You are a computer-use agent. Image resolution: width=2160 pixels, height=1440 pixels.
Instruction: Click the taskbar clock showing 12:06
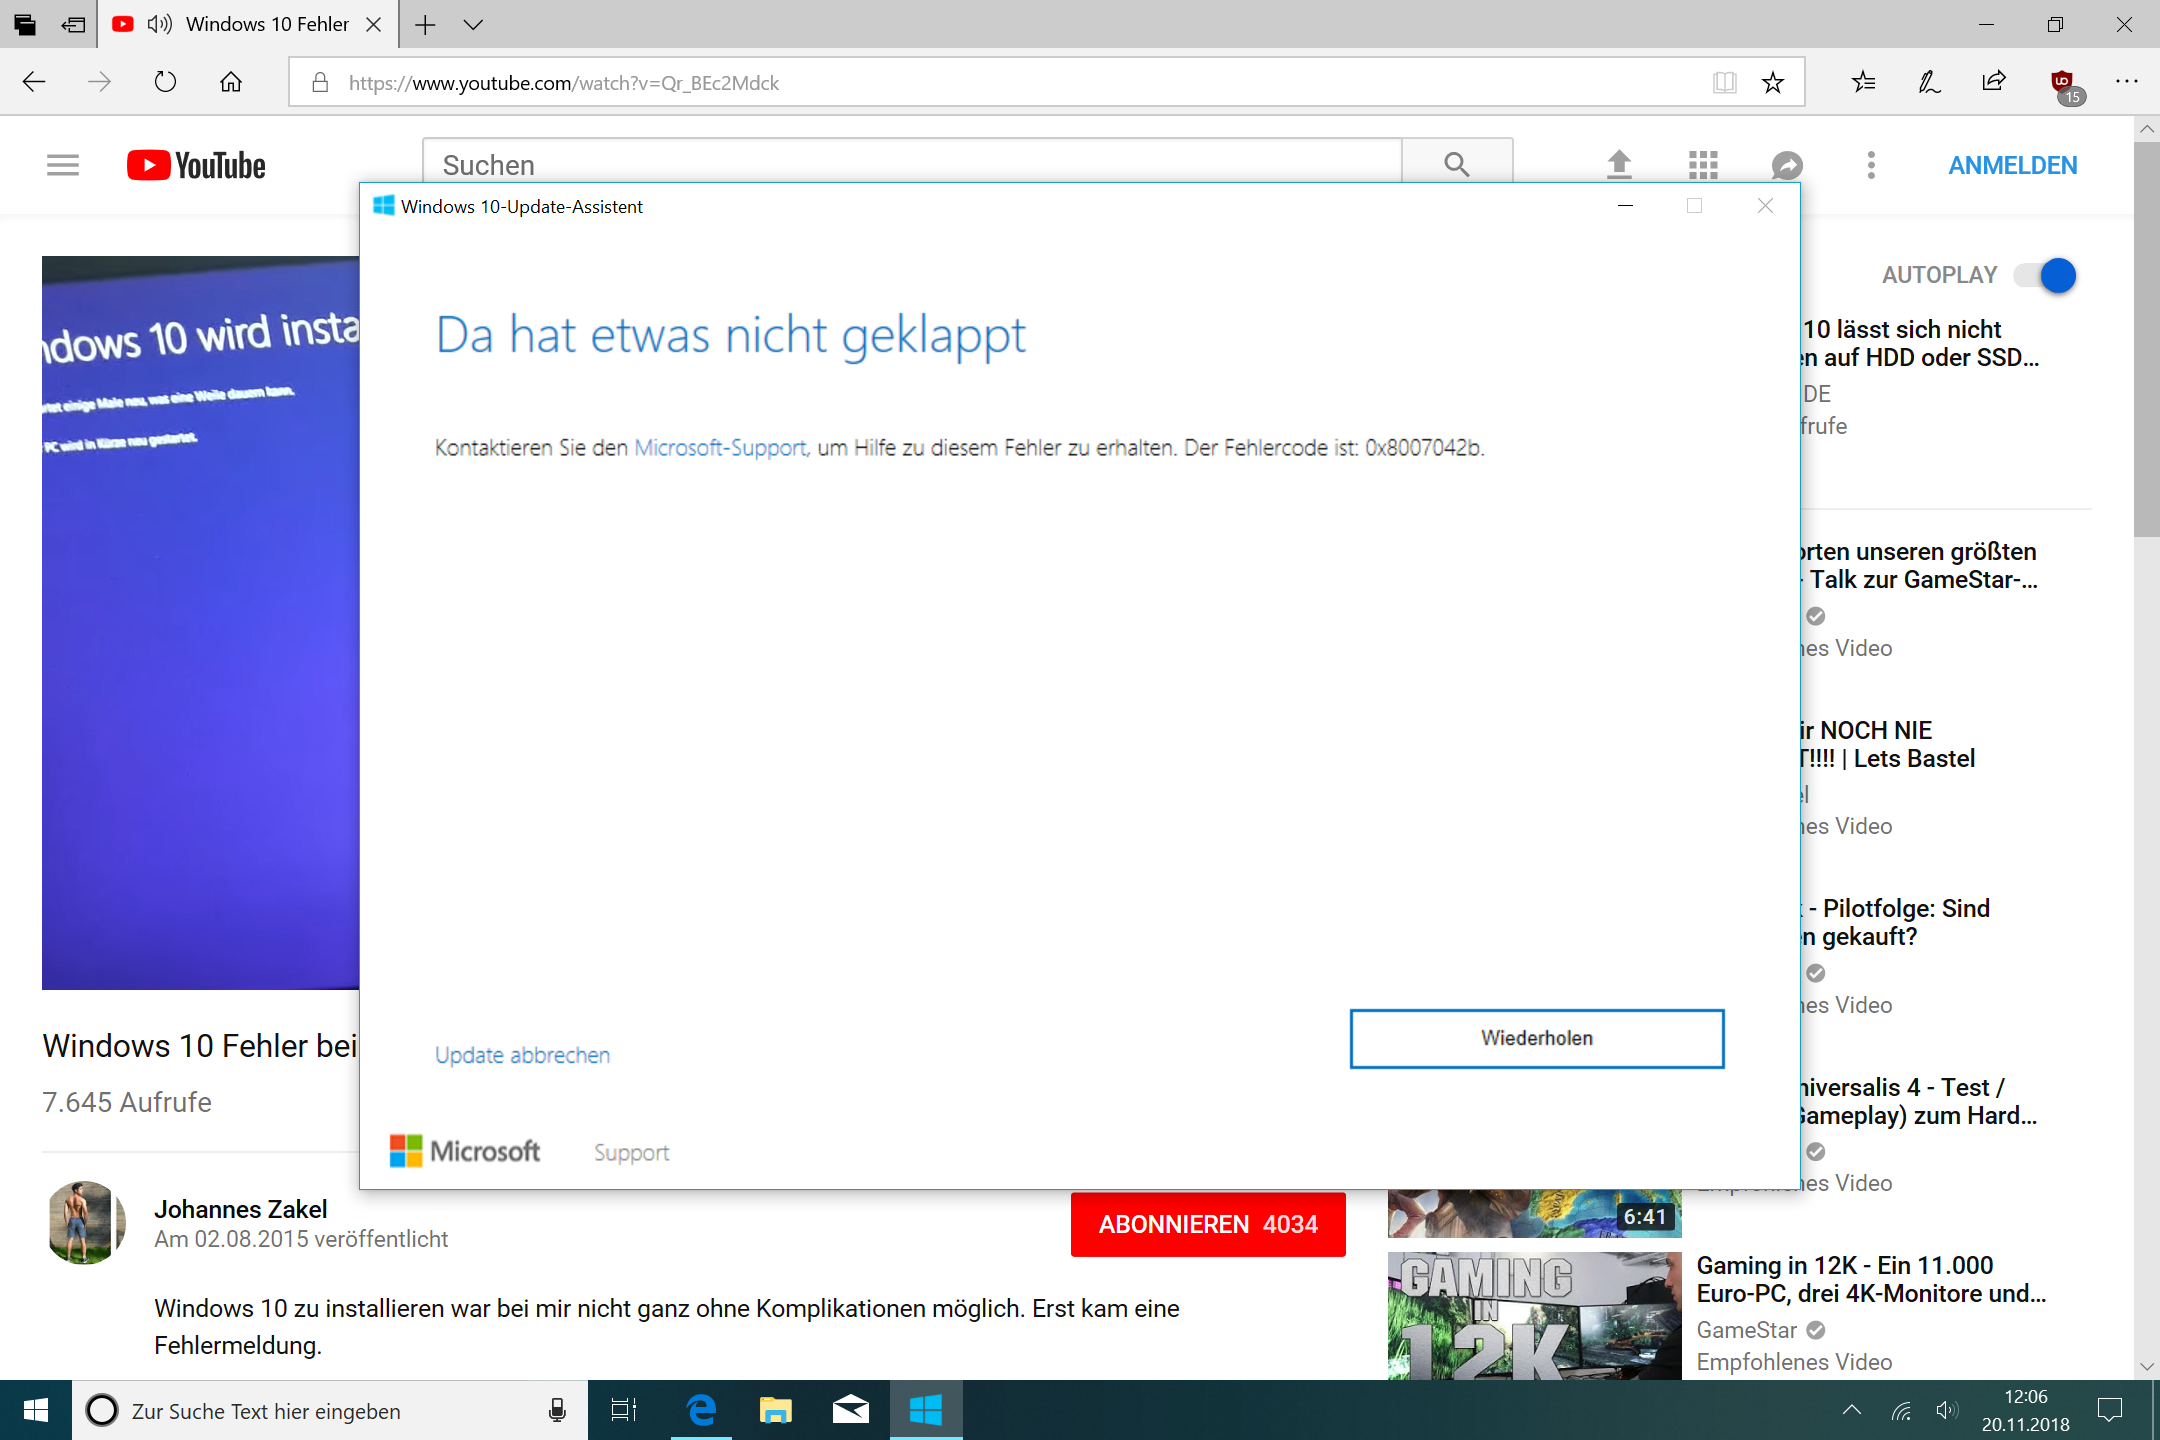[x=2025, y=1410]
